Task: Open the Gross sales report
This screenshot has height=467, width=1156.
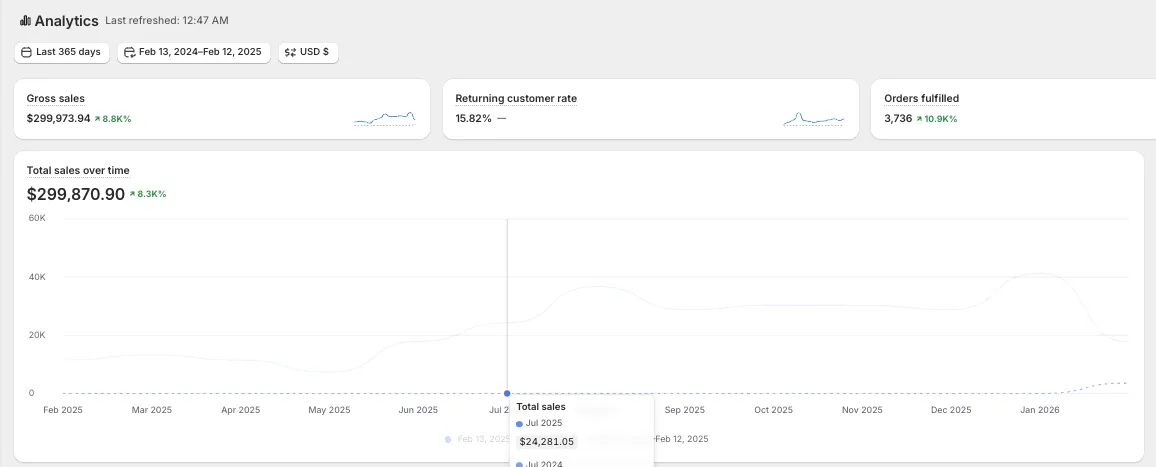Action: tap(56, 98)
